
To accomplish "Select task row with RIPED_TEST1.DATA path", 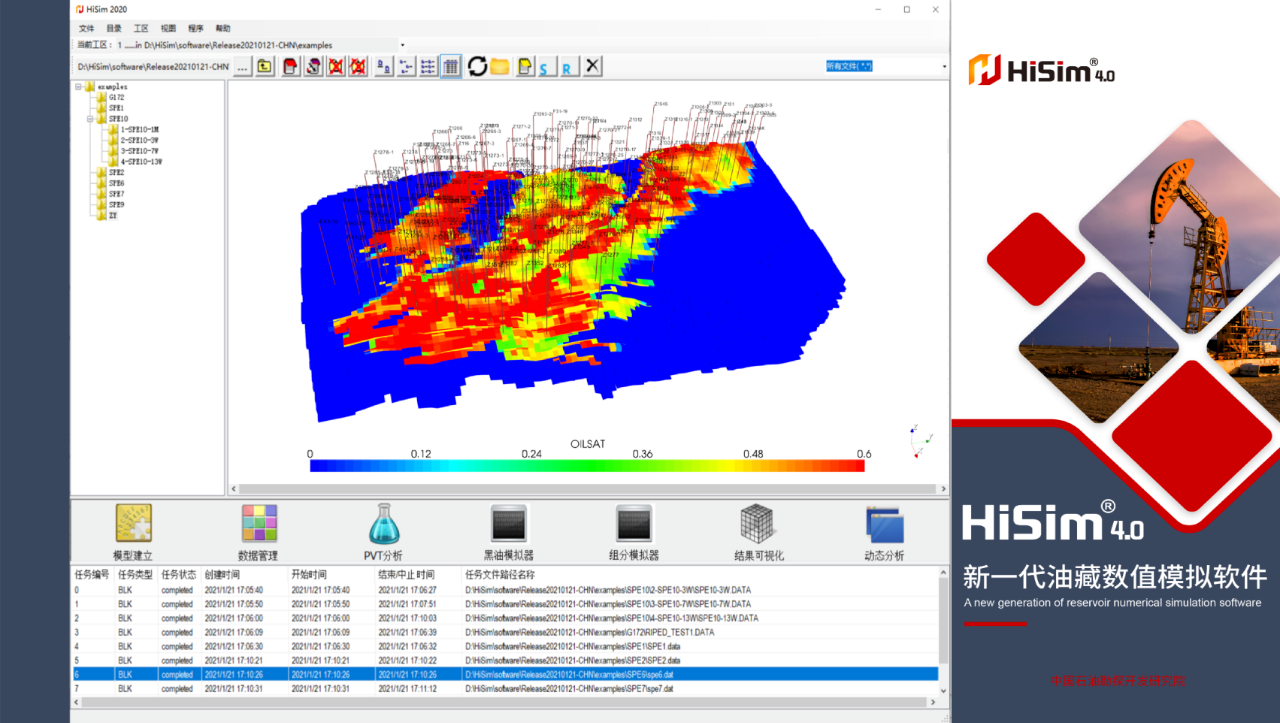I will pos(505,632).
